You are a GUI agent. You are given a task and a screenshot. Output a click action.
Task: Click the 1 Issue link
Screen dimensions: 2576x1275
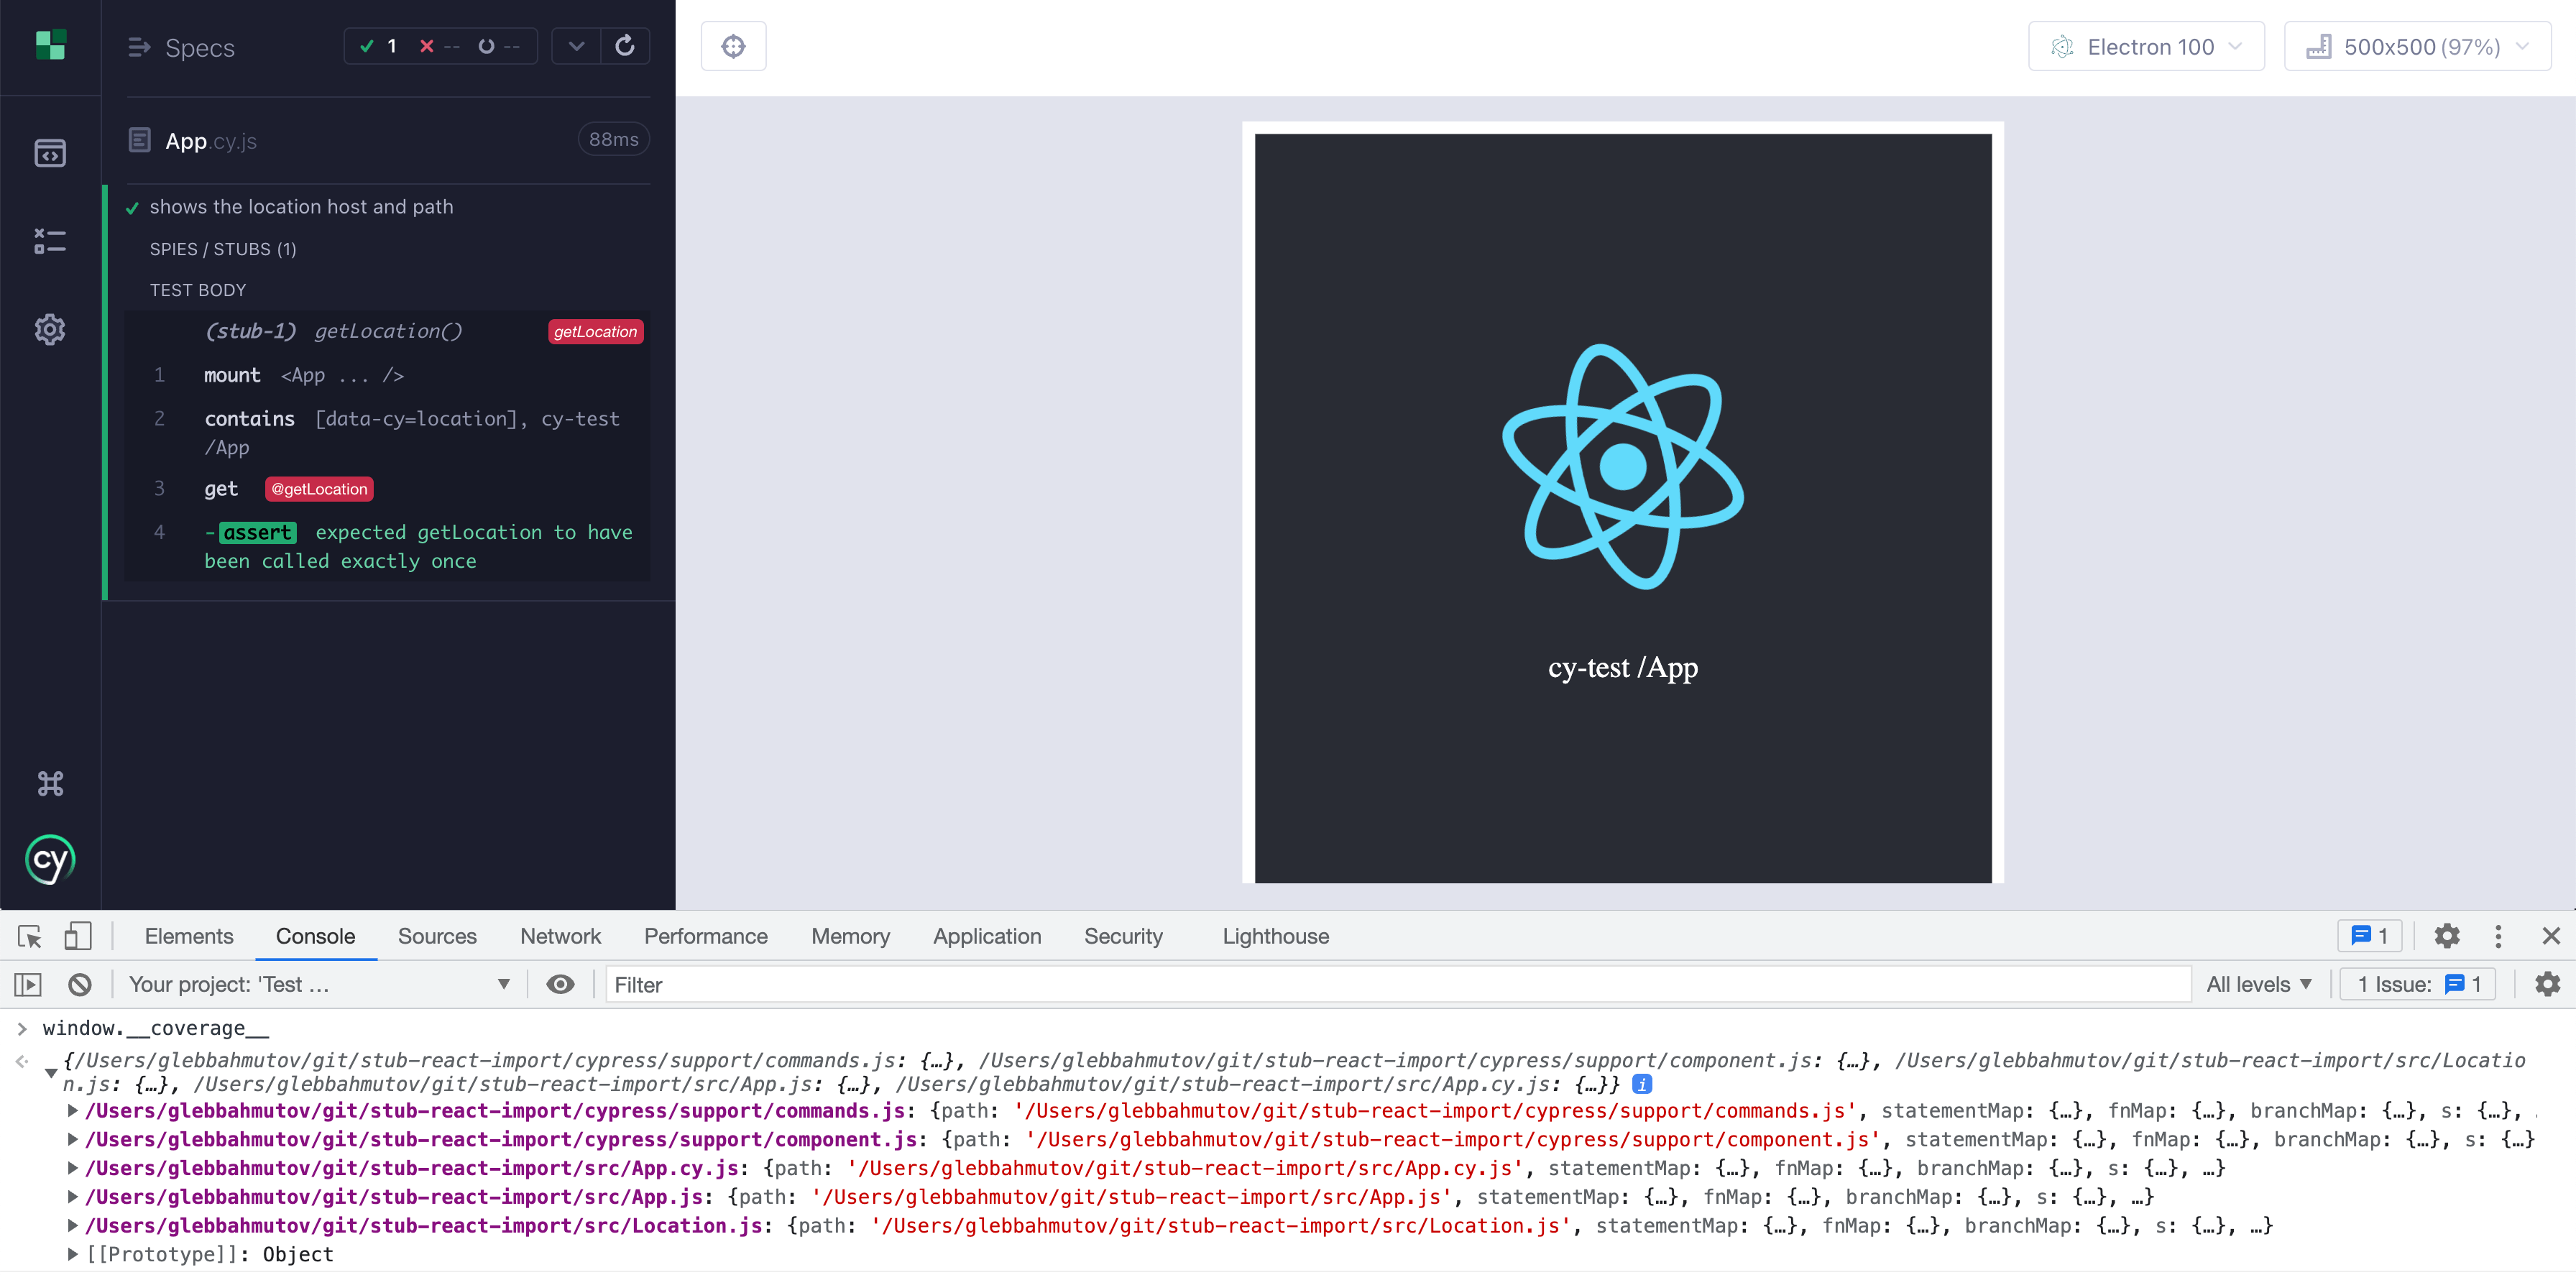(x=2418, y=984)
